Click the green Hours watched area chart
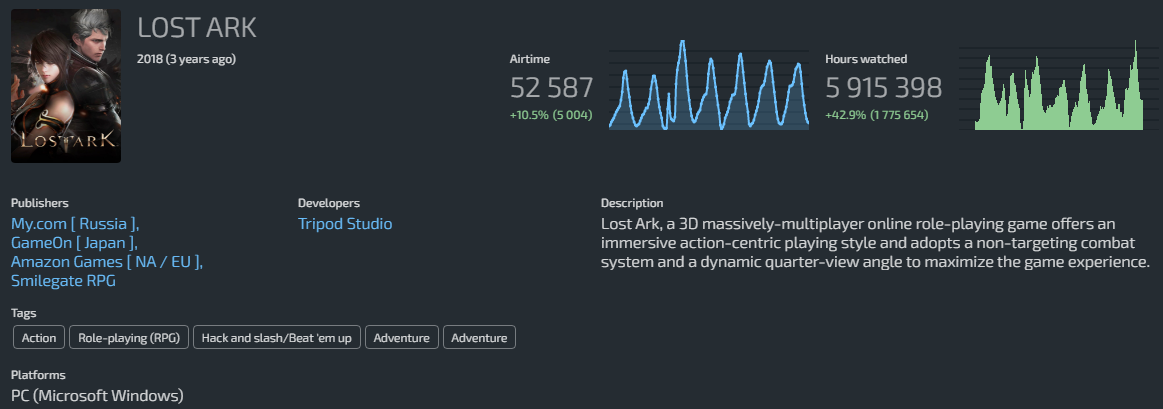This screenshot has width=1163, height=409. [1058, 85]
